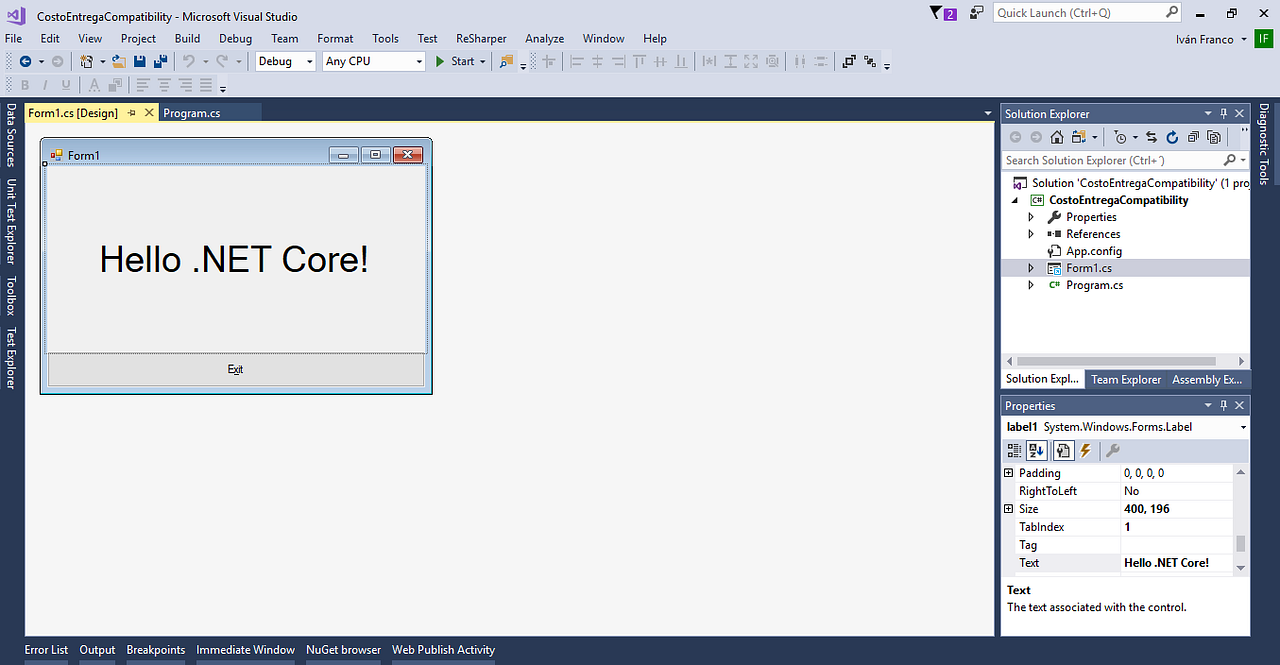Click the Undo icon on toolbar

(187, 61)
